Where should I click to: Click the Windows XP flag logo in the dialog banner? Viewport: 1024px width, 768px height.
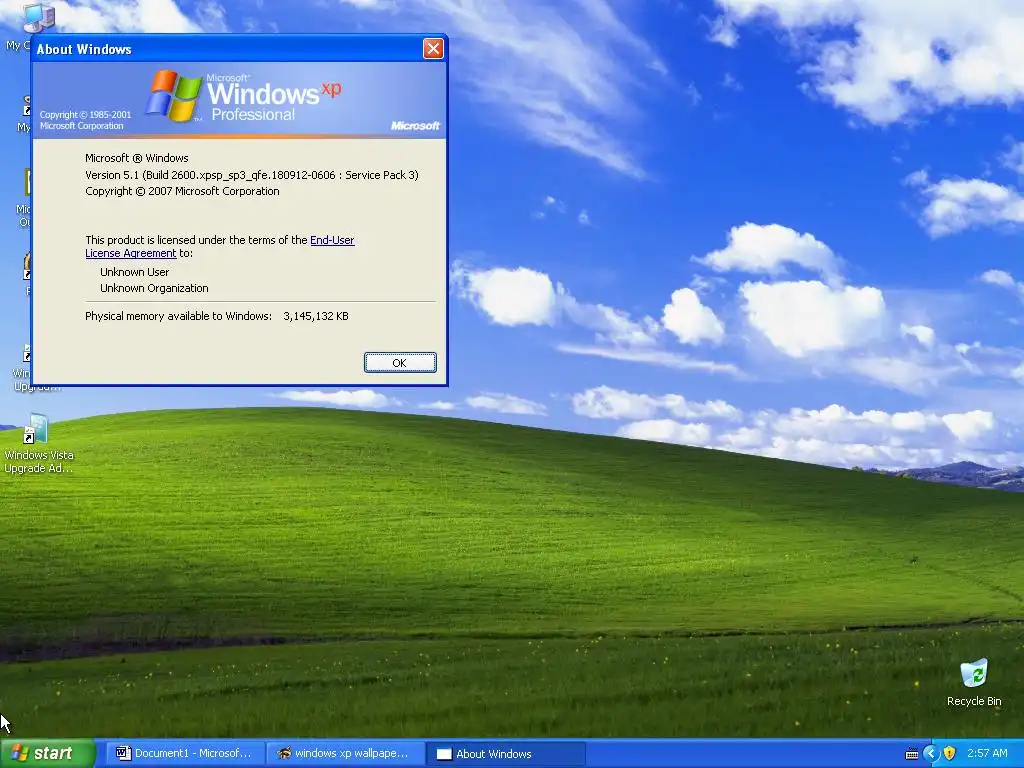pyautogui.click(x=174, y=96)
